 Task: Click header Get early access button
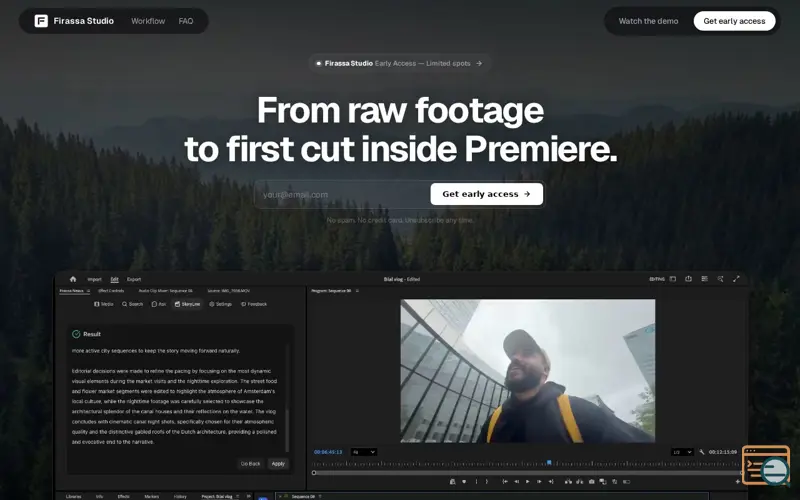[x=734, y=21]
